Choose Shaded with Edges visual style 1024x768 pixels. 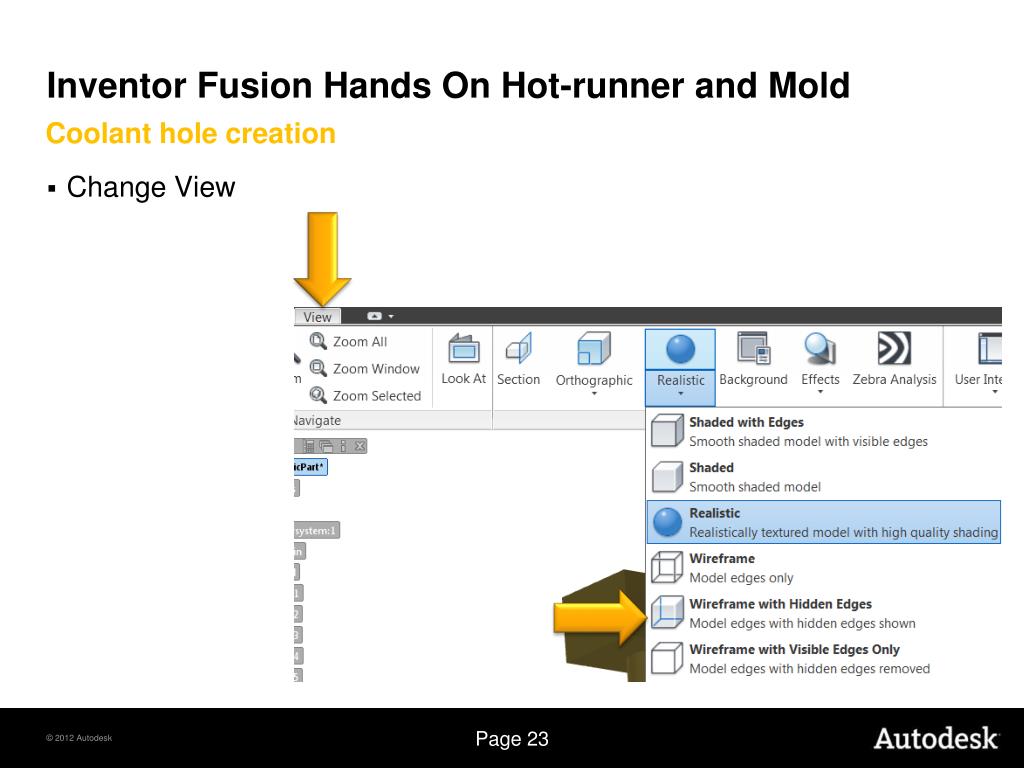pos(824,432)
